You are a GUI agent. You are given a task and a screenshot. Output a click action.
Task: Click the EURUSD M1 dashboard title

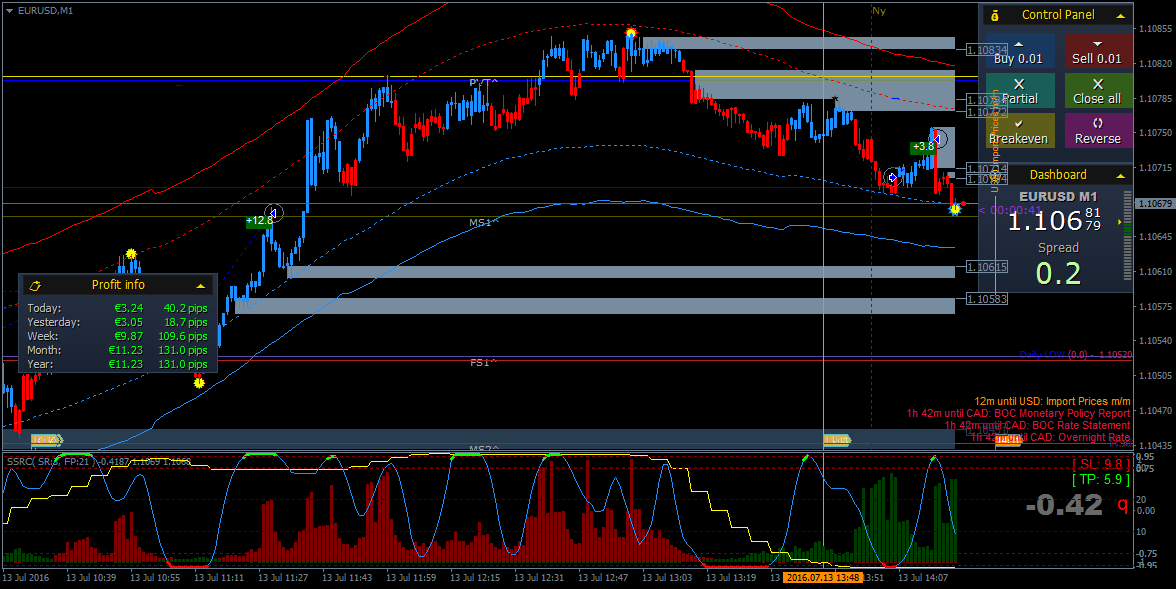[1058, 197]
